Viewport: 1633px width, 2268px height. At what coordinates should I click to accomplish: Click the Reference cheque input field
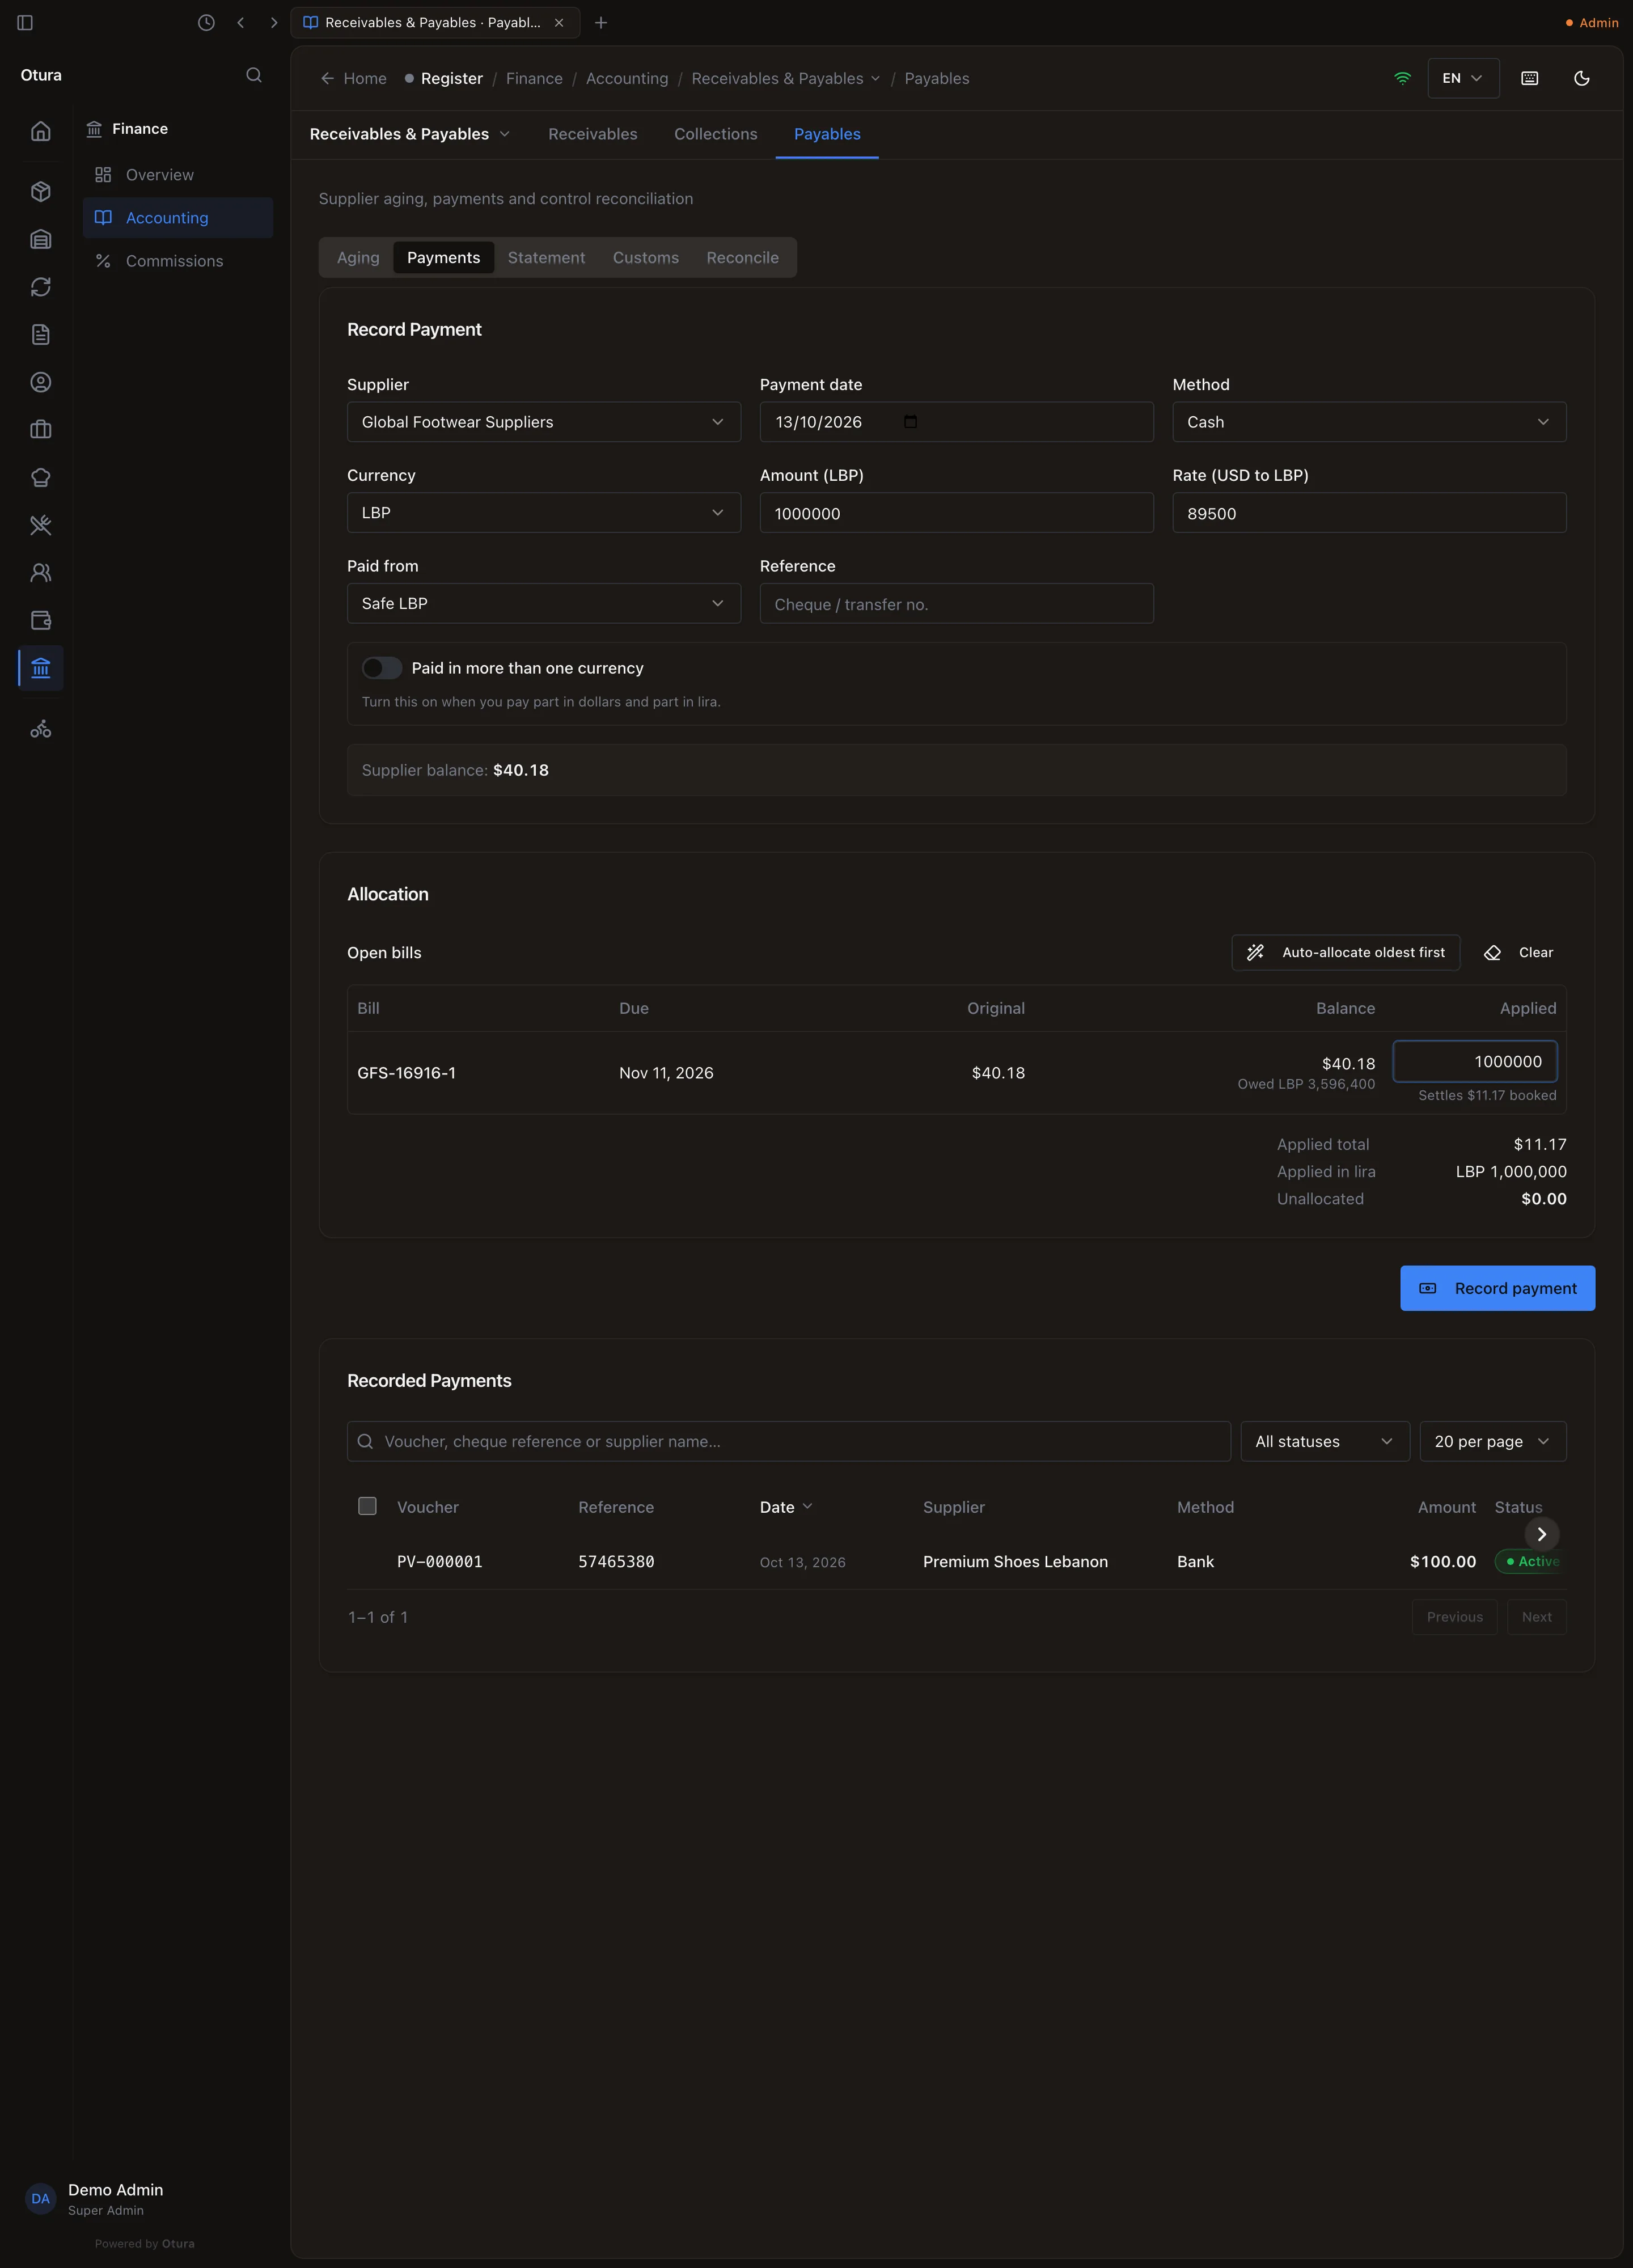point(956,604)
